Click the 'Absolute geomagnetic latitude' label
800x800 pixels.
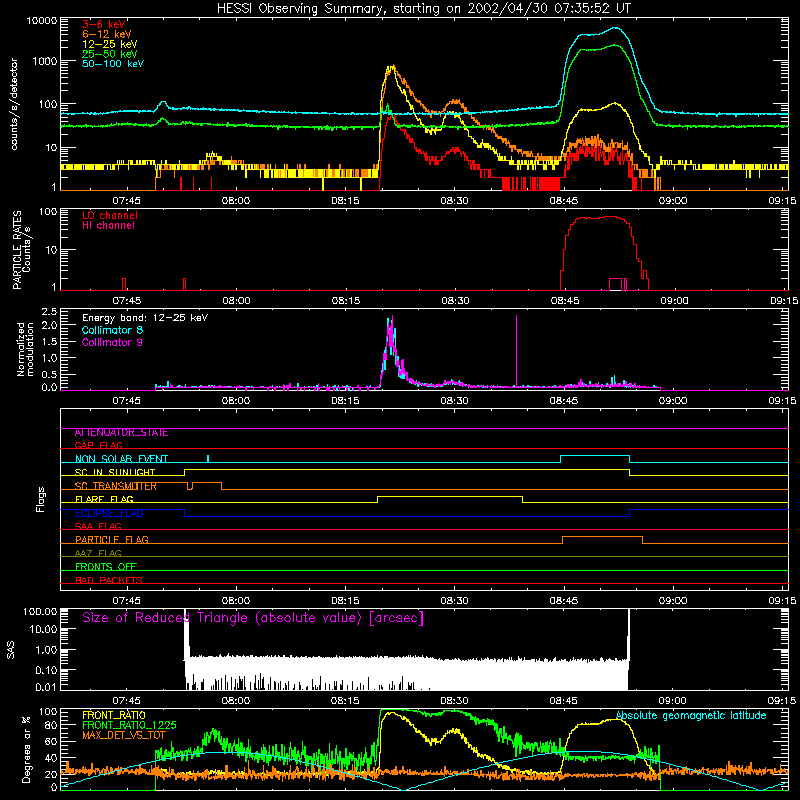pos(691,715)
